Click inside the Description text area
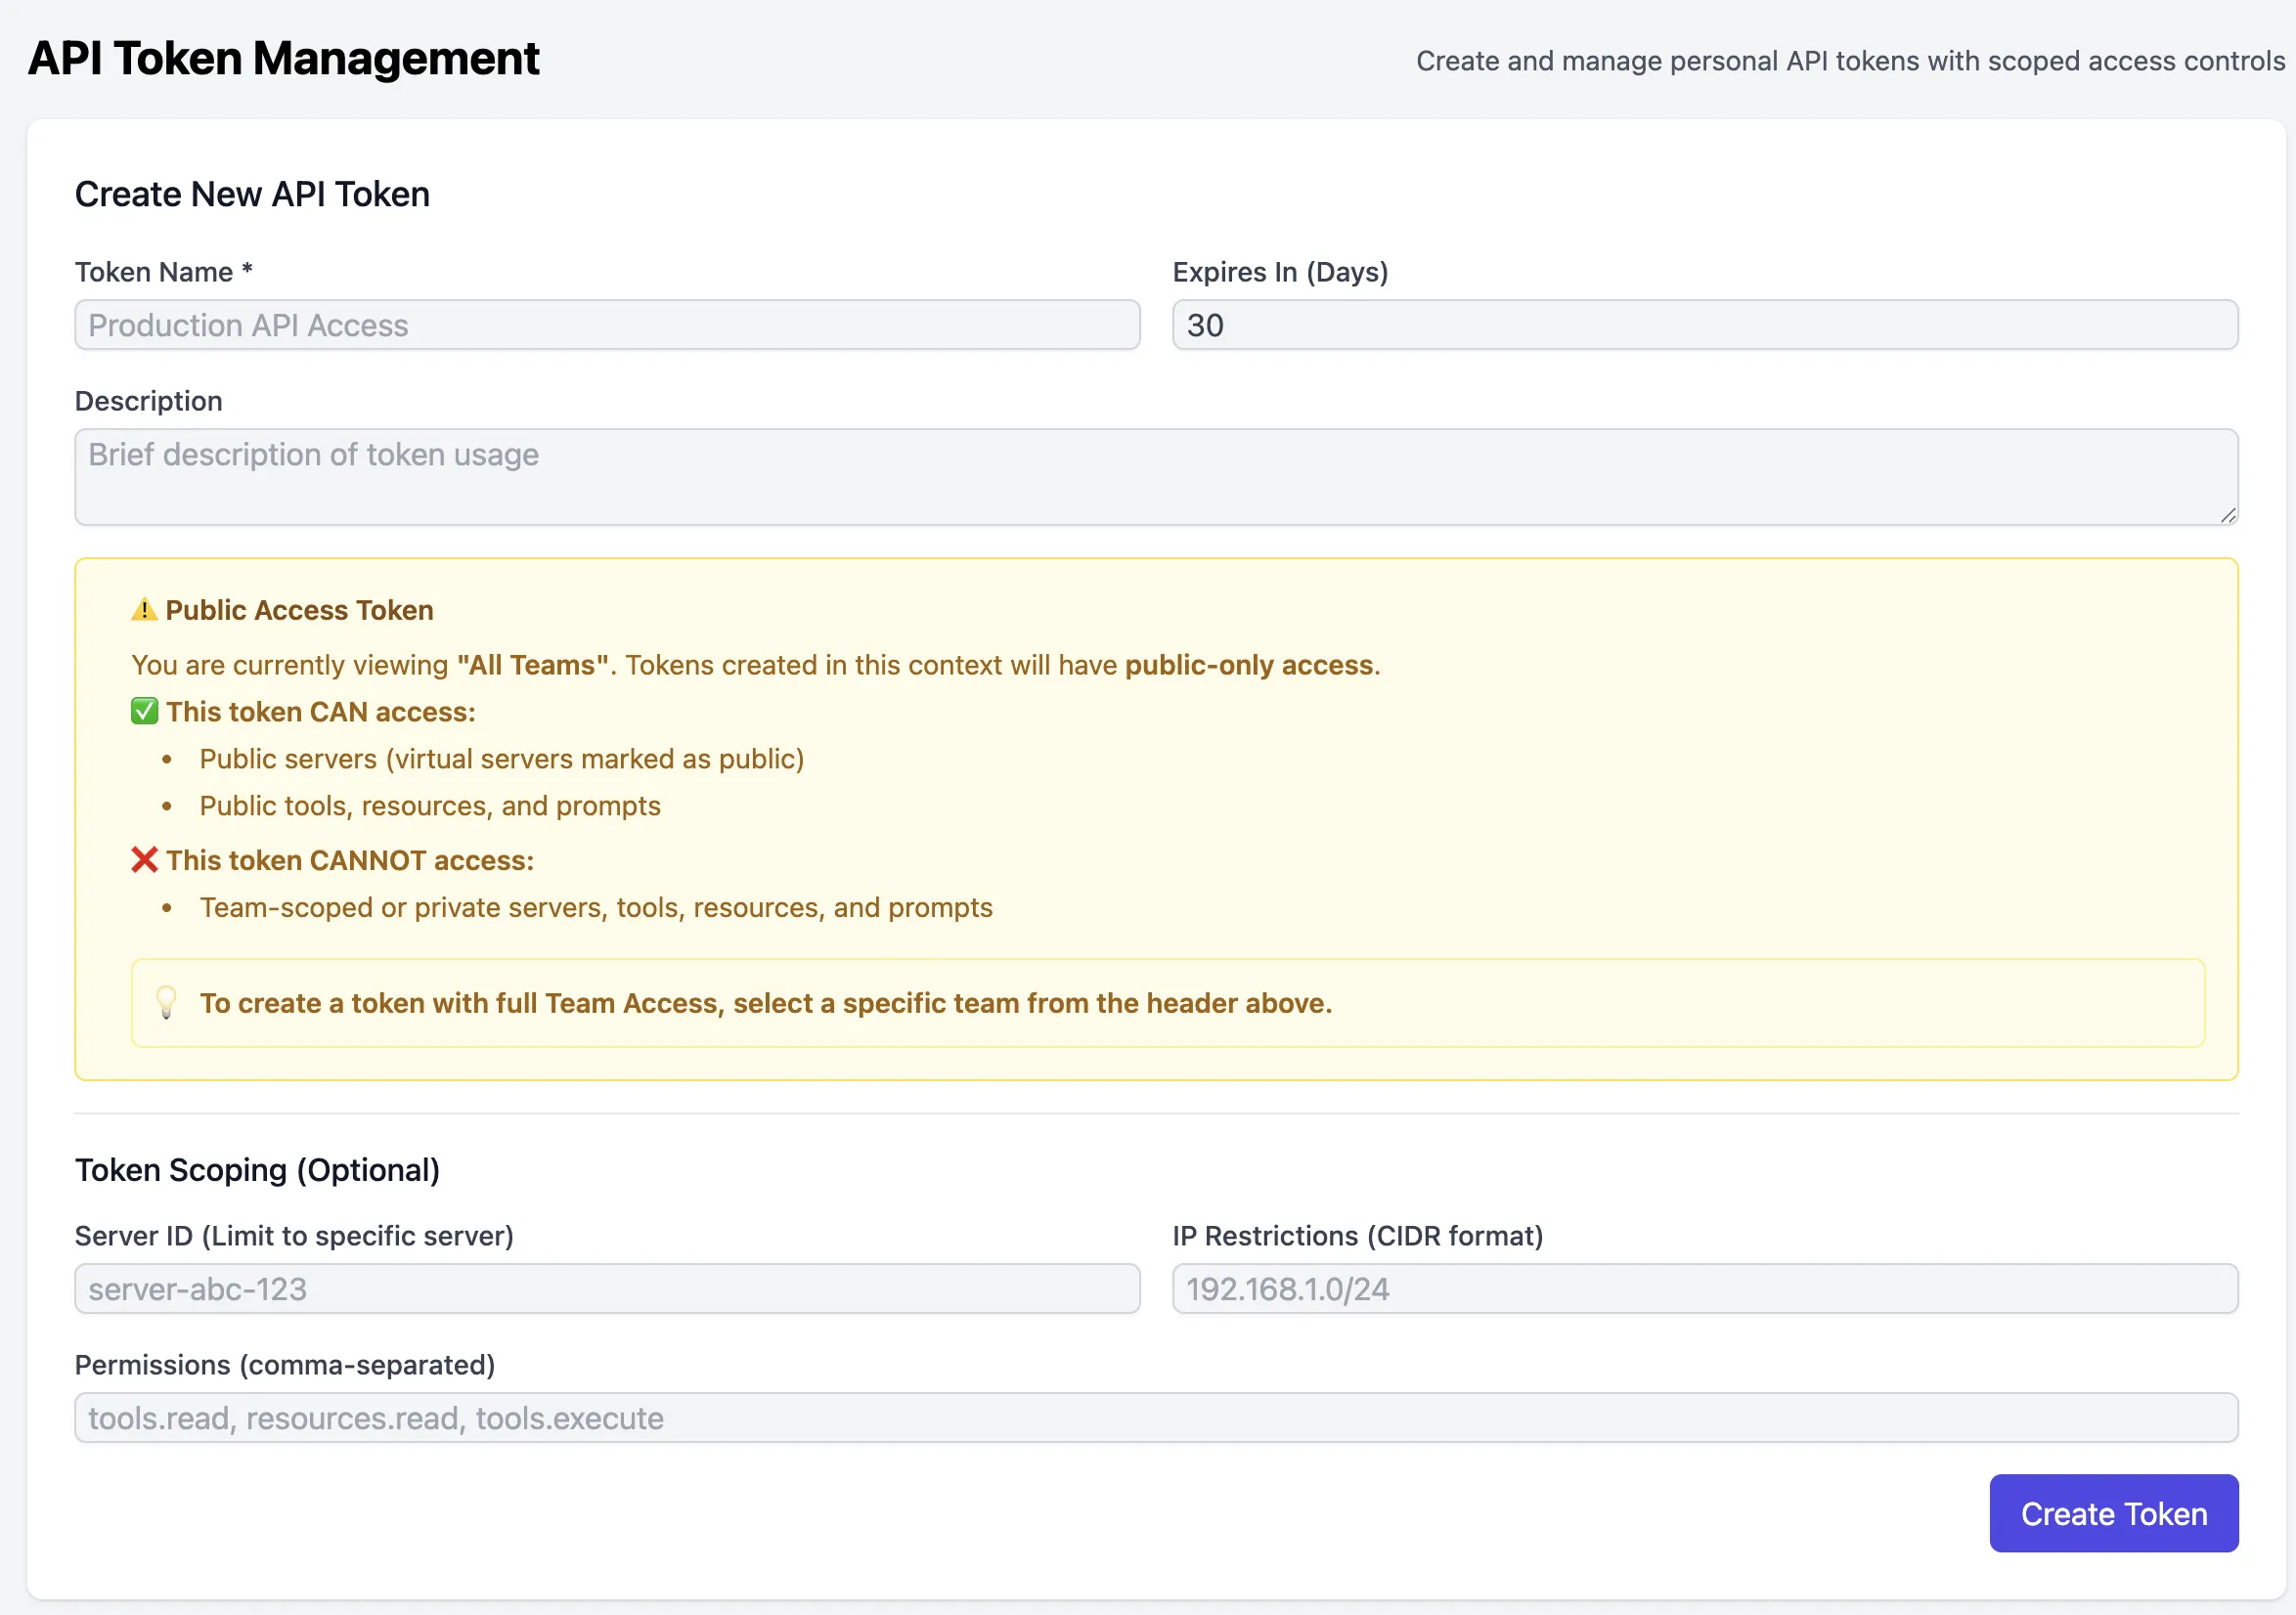 [x=1155, y=477]
